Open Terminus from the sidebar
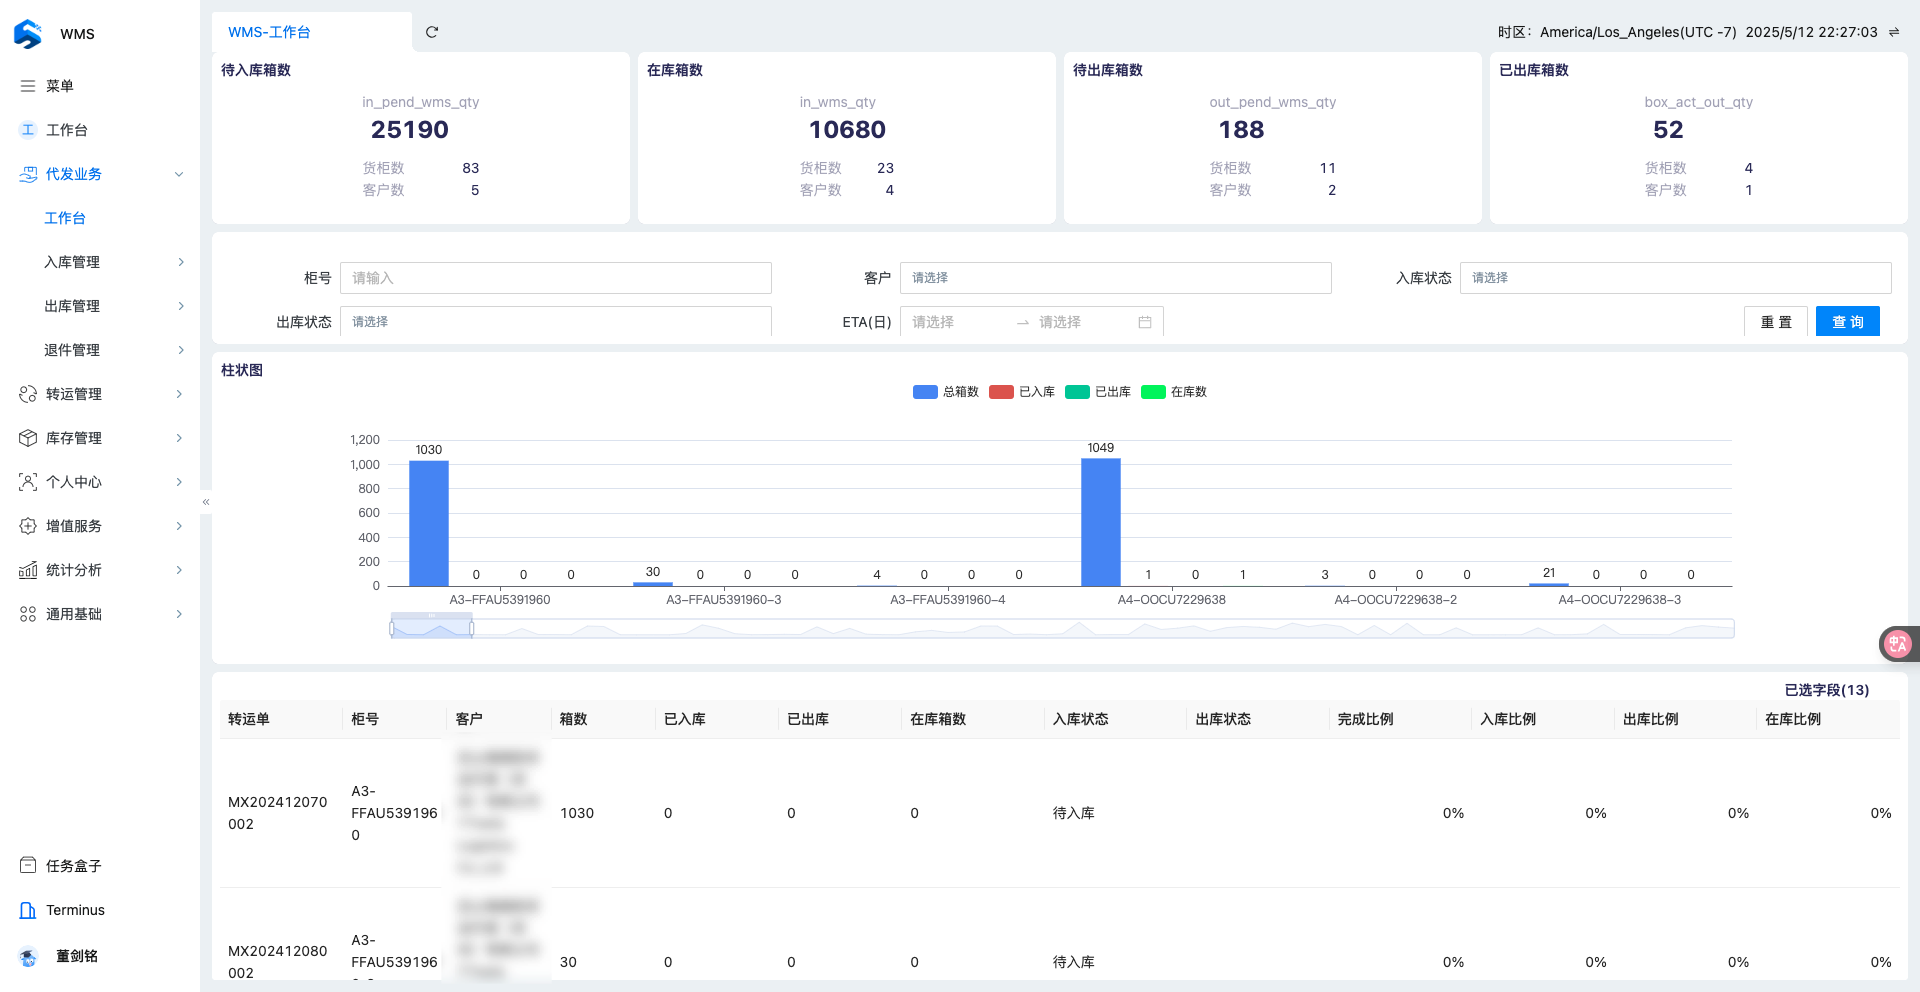 click(x=75, y=910)
